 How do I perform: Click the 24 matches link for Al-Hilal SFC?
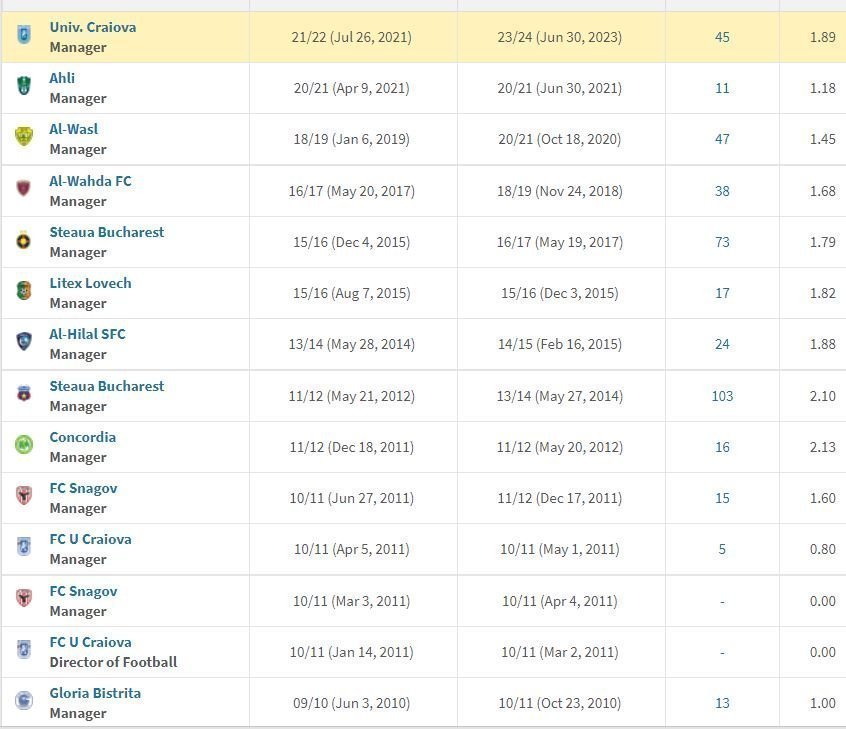[x=722, y=344]
